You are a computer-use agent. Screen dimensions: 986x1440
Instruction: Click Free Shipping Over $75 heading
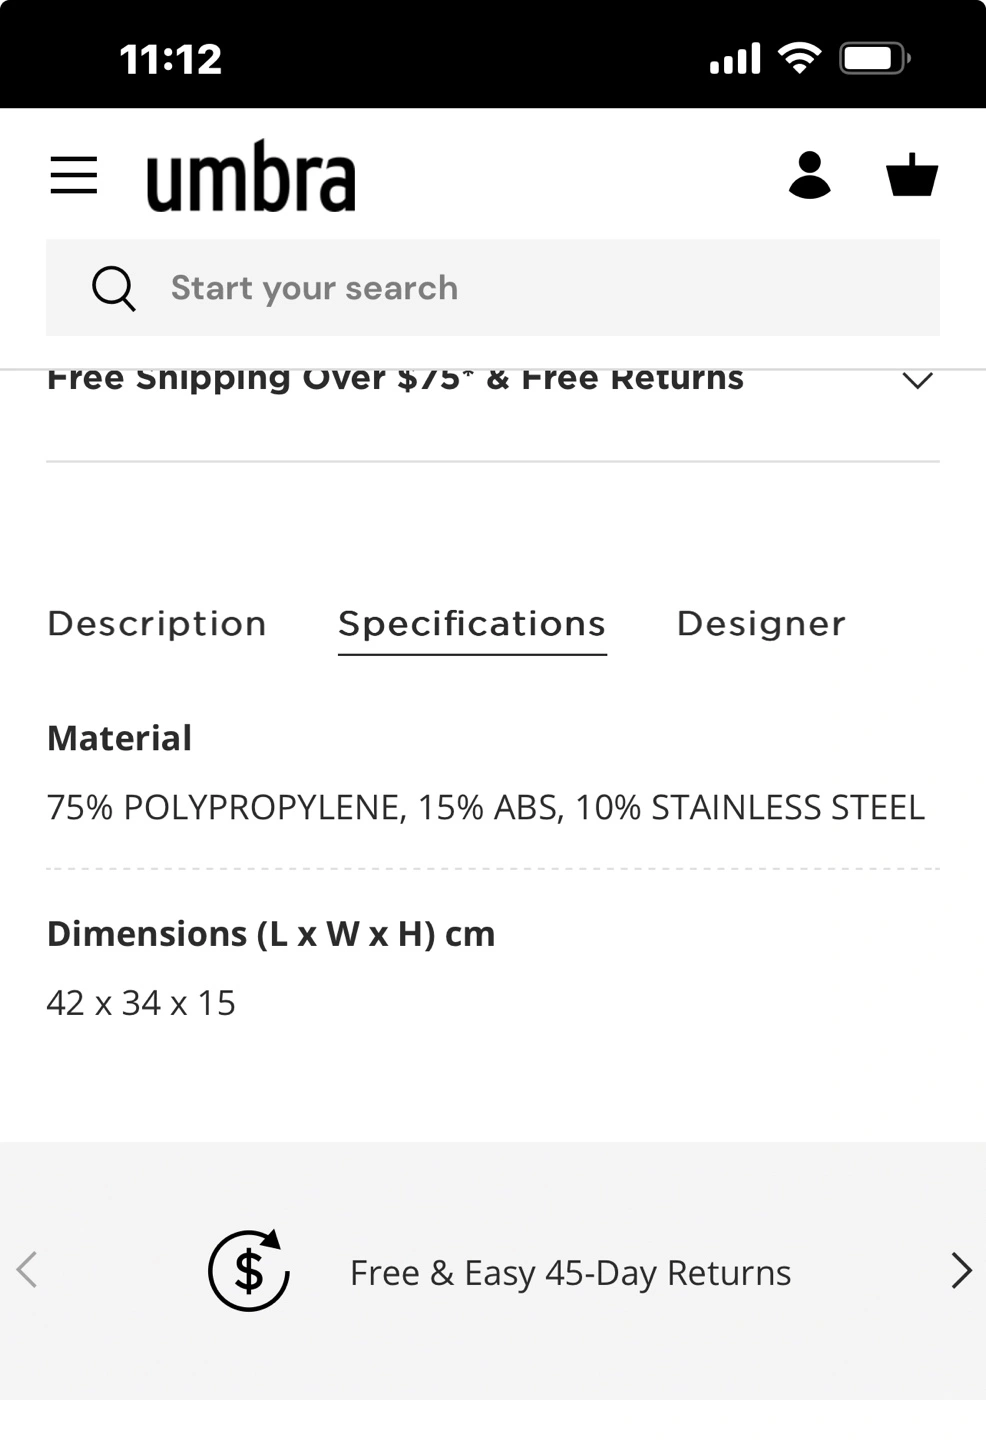pos(395,380)
